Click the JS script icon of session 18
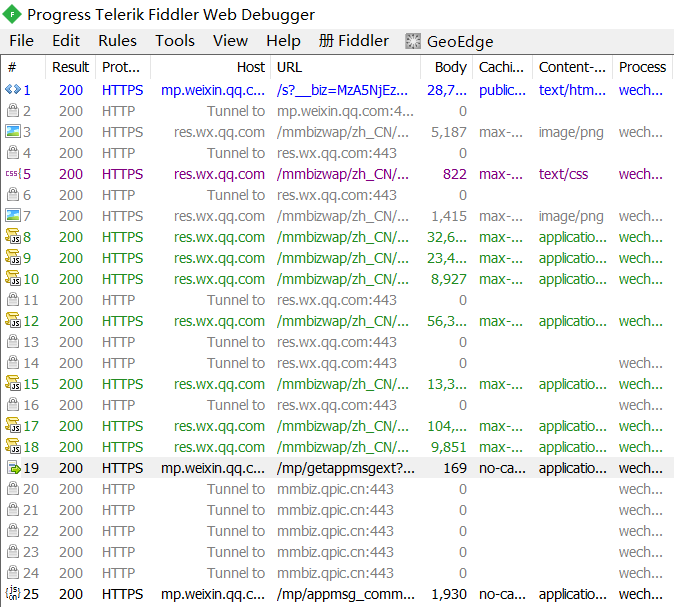 click(x=13, y=447)
